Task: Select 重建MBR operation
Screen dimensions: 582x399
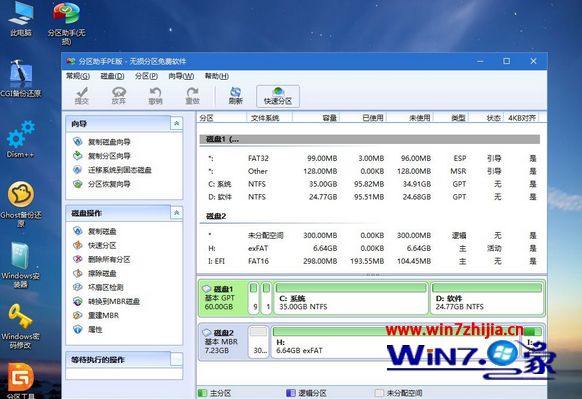Action: click(96, 315)
